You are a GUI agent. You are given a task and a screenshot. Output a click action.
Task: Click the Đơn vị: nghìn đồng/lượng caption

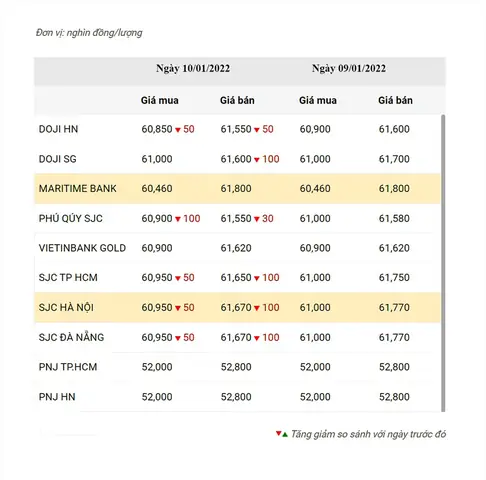pyautogui.click(x=89, y=33)
